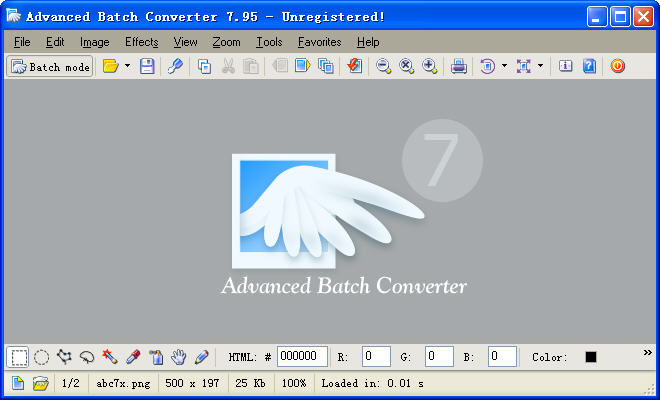Image resolution: width=660 pixels, height=400 pixels.
Task: Select the lasso selection tool
Action: pyautogui.click(x=87, y=357)
